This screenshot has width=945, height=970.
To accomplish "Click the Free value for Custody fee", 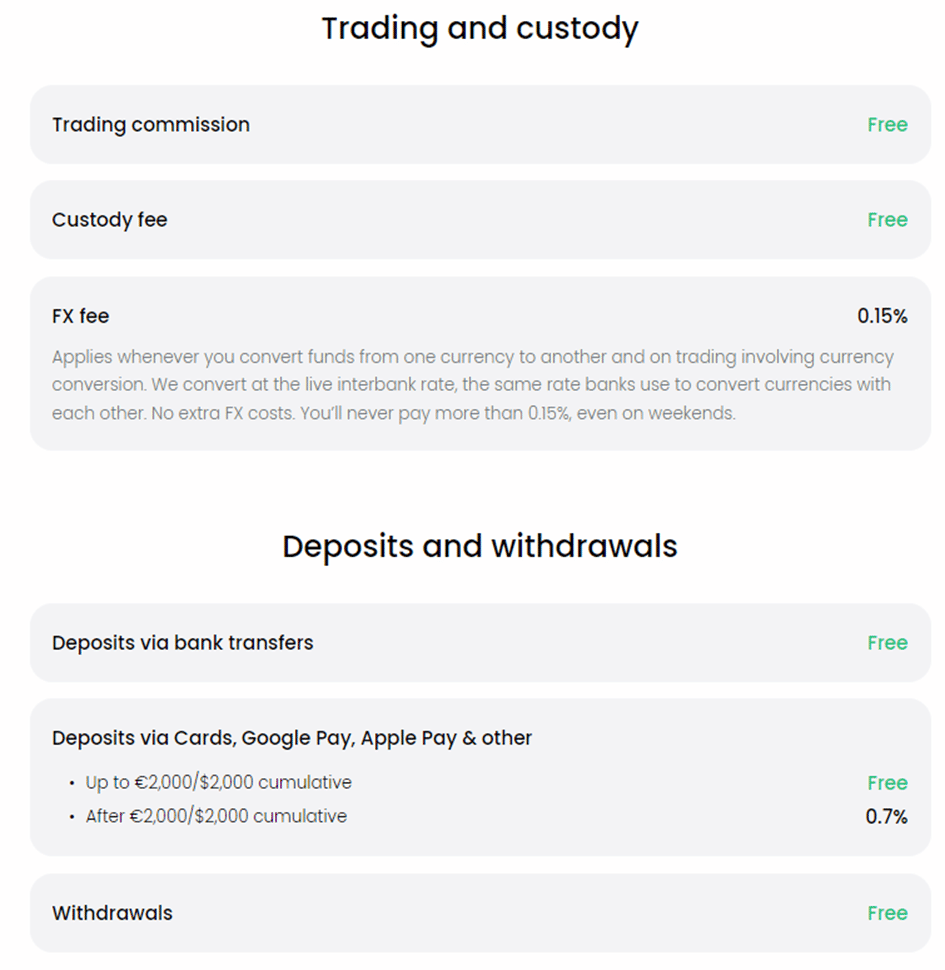I will pyautogui.click(x=887, y=220).
